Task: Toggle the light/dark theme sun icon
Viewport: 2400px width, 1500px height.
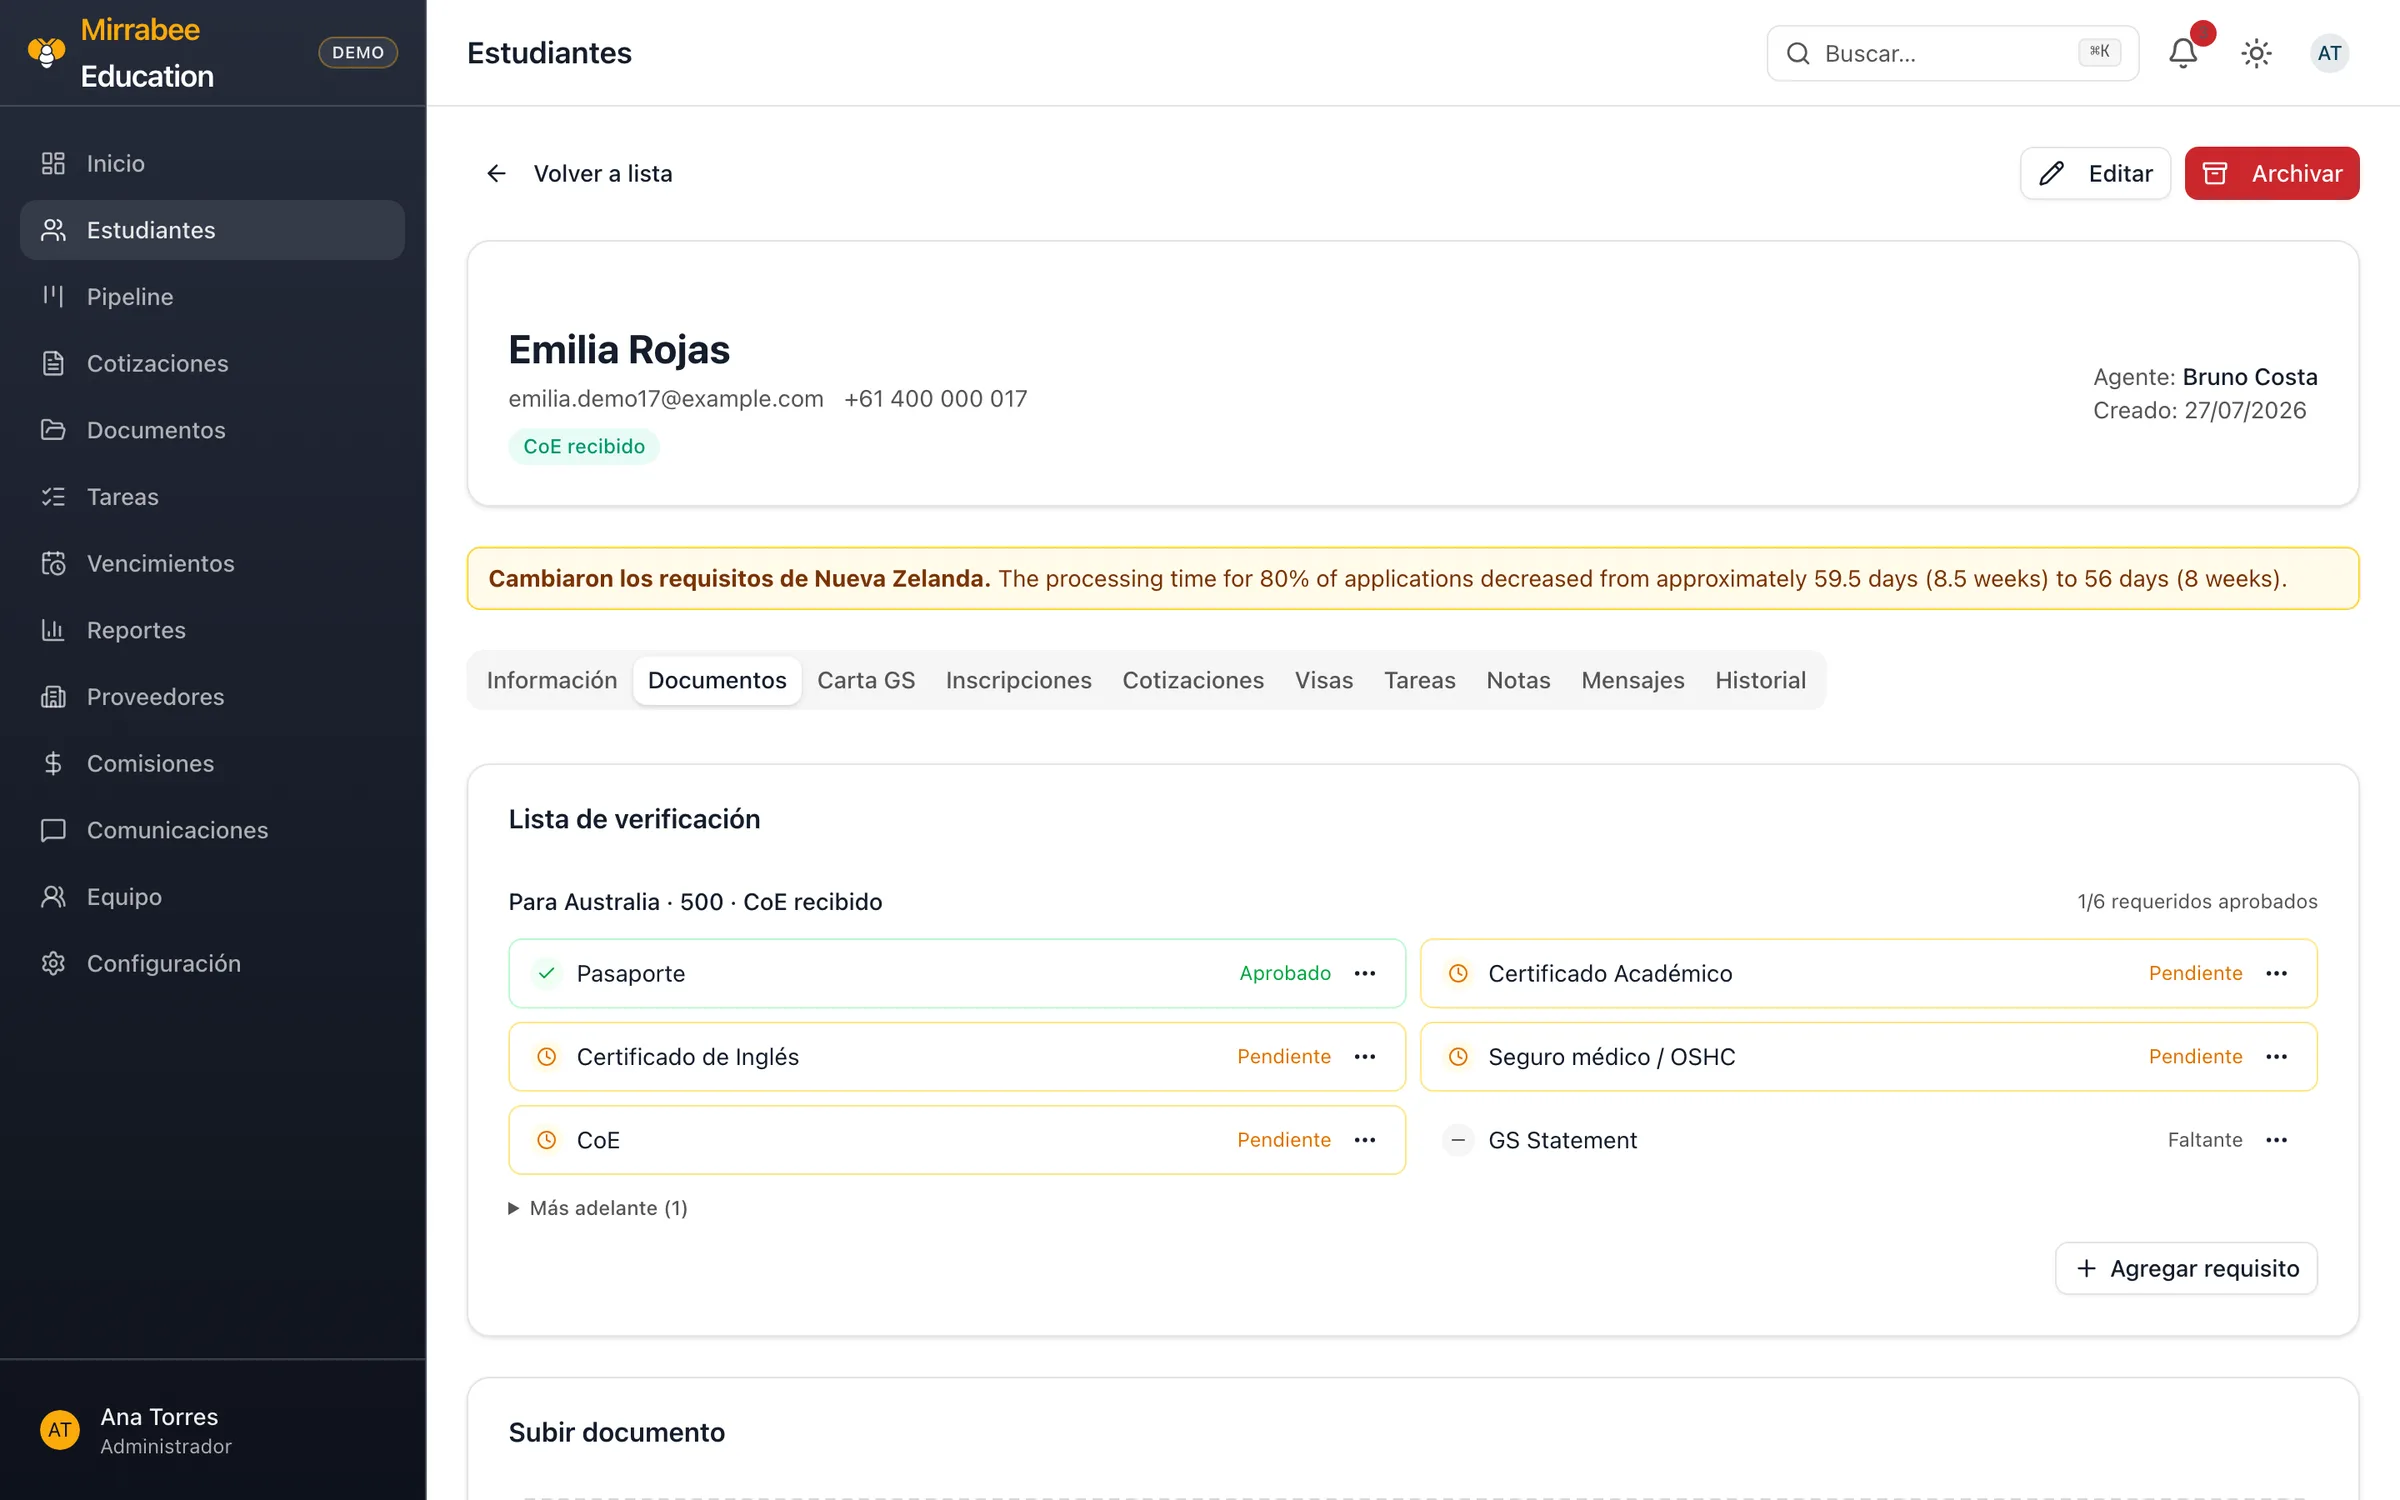Action: (2256, 53)
